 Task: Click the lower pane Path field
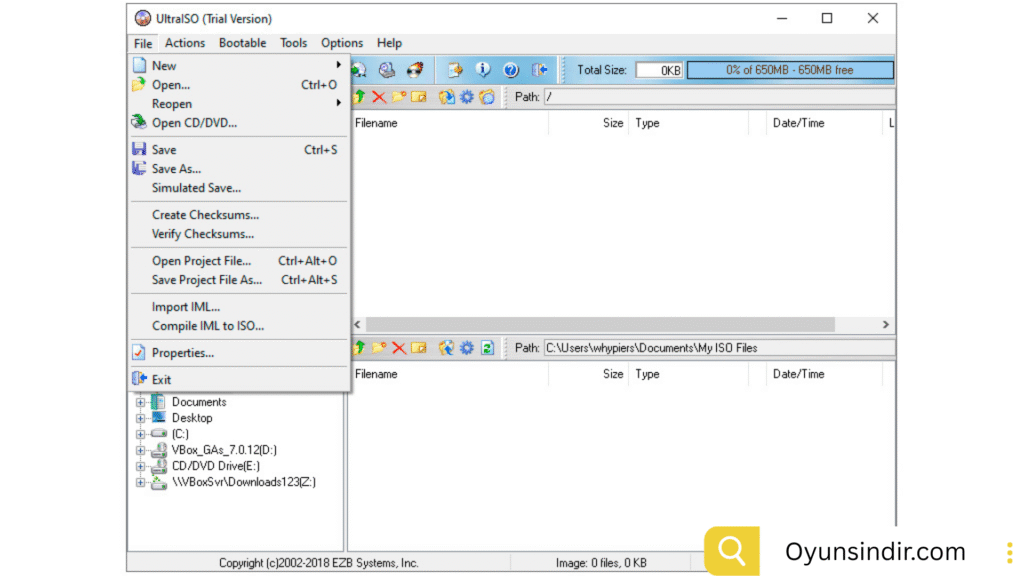pyautogui.click(x=717, y=348)
